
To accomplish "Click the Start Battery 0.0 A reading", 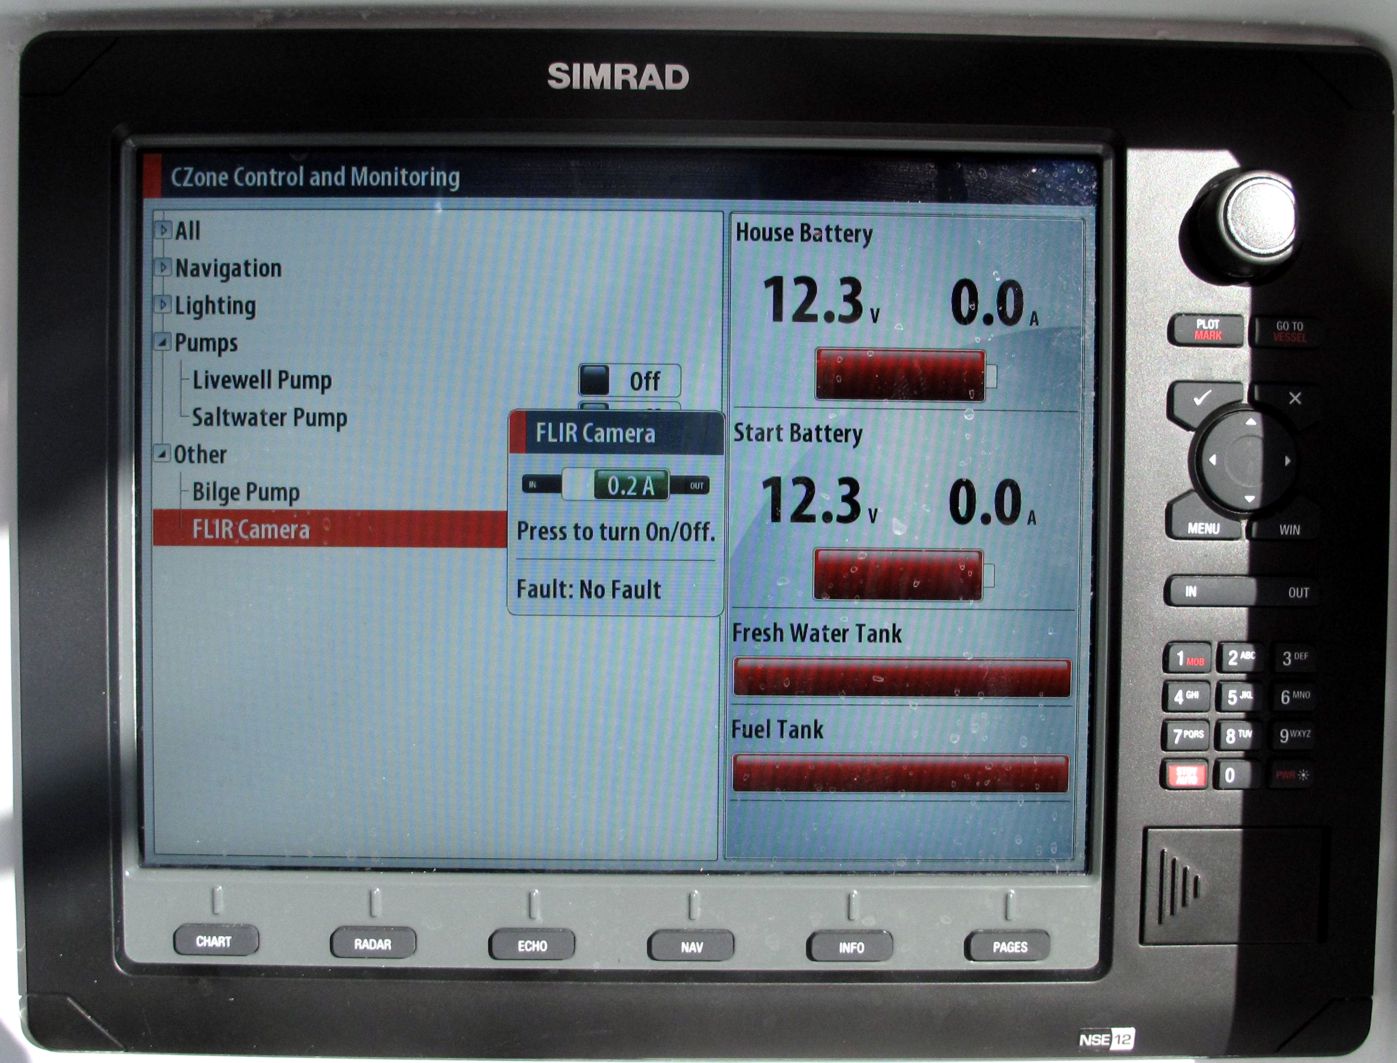I will pyautogui.click(x=992, y=502).
